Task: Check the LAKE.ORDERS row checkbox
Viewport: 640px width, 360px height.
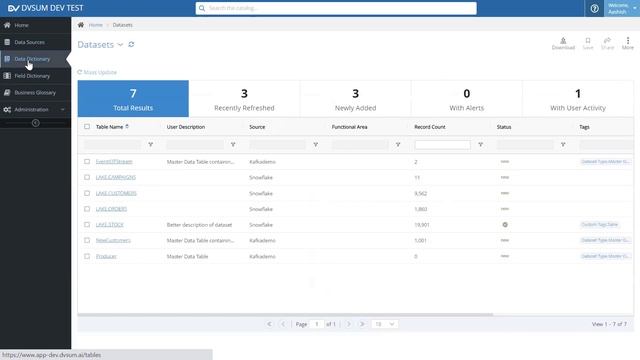Action: point(87,209)
